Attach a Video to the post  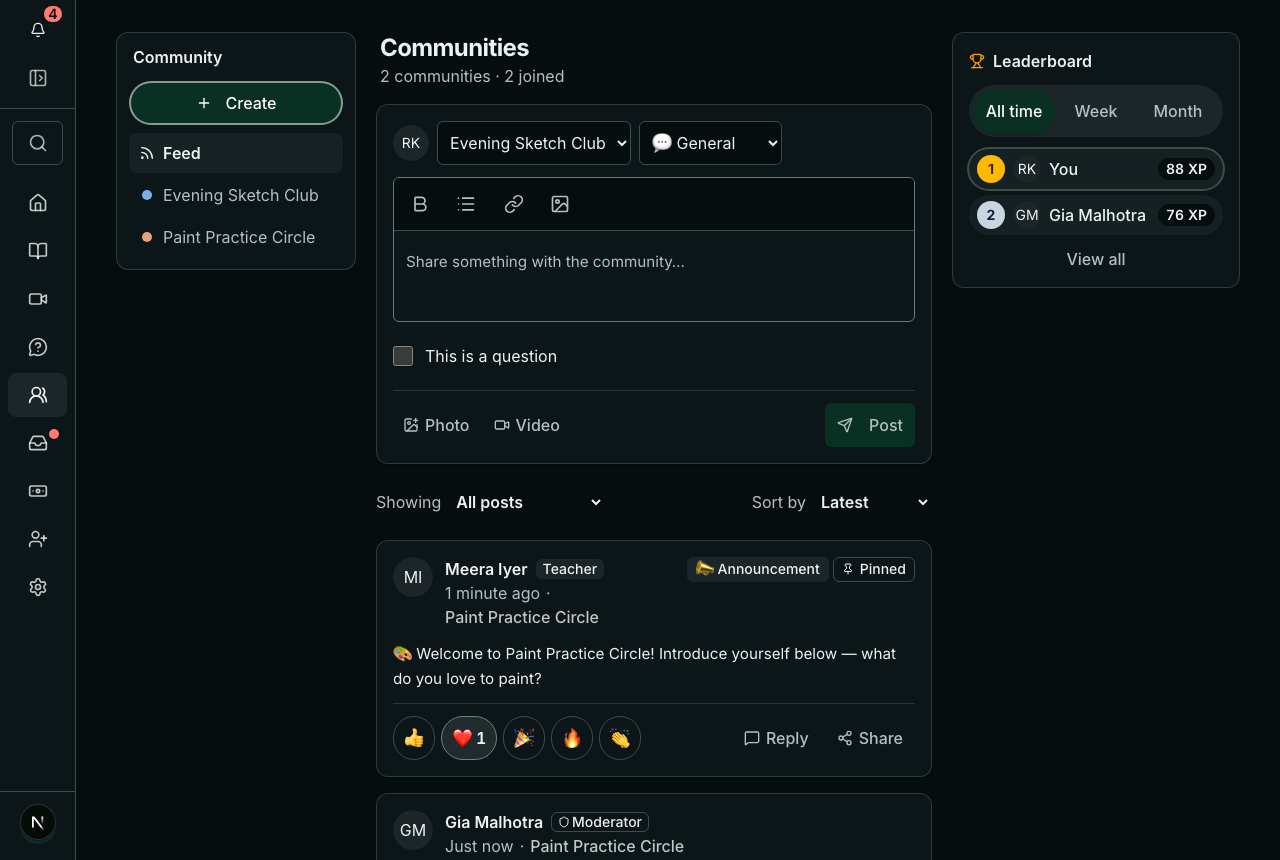(x=527, y=425)
